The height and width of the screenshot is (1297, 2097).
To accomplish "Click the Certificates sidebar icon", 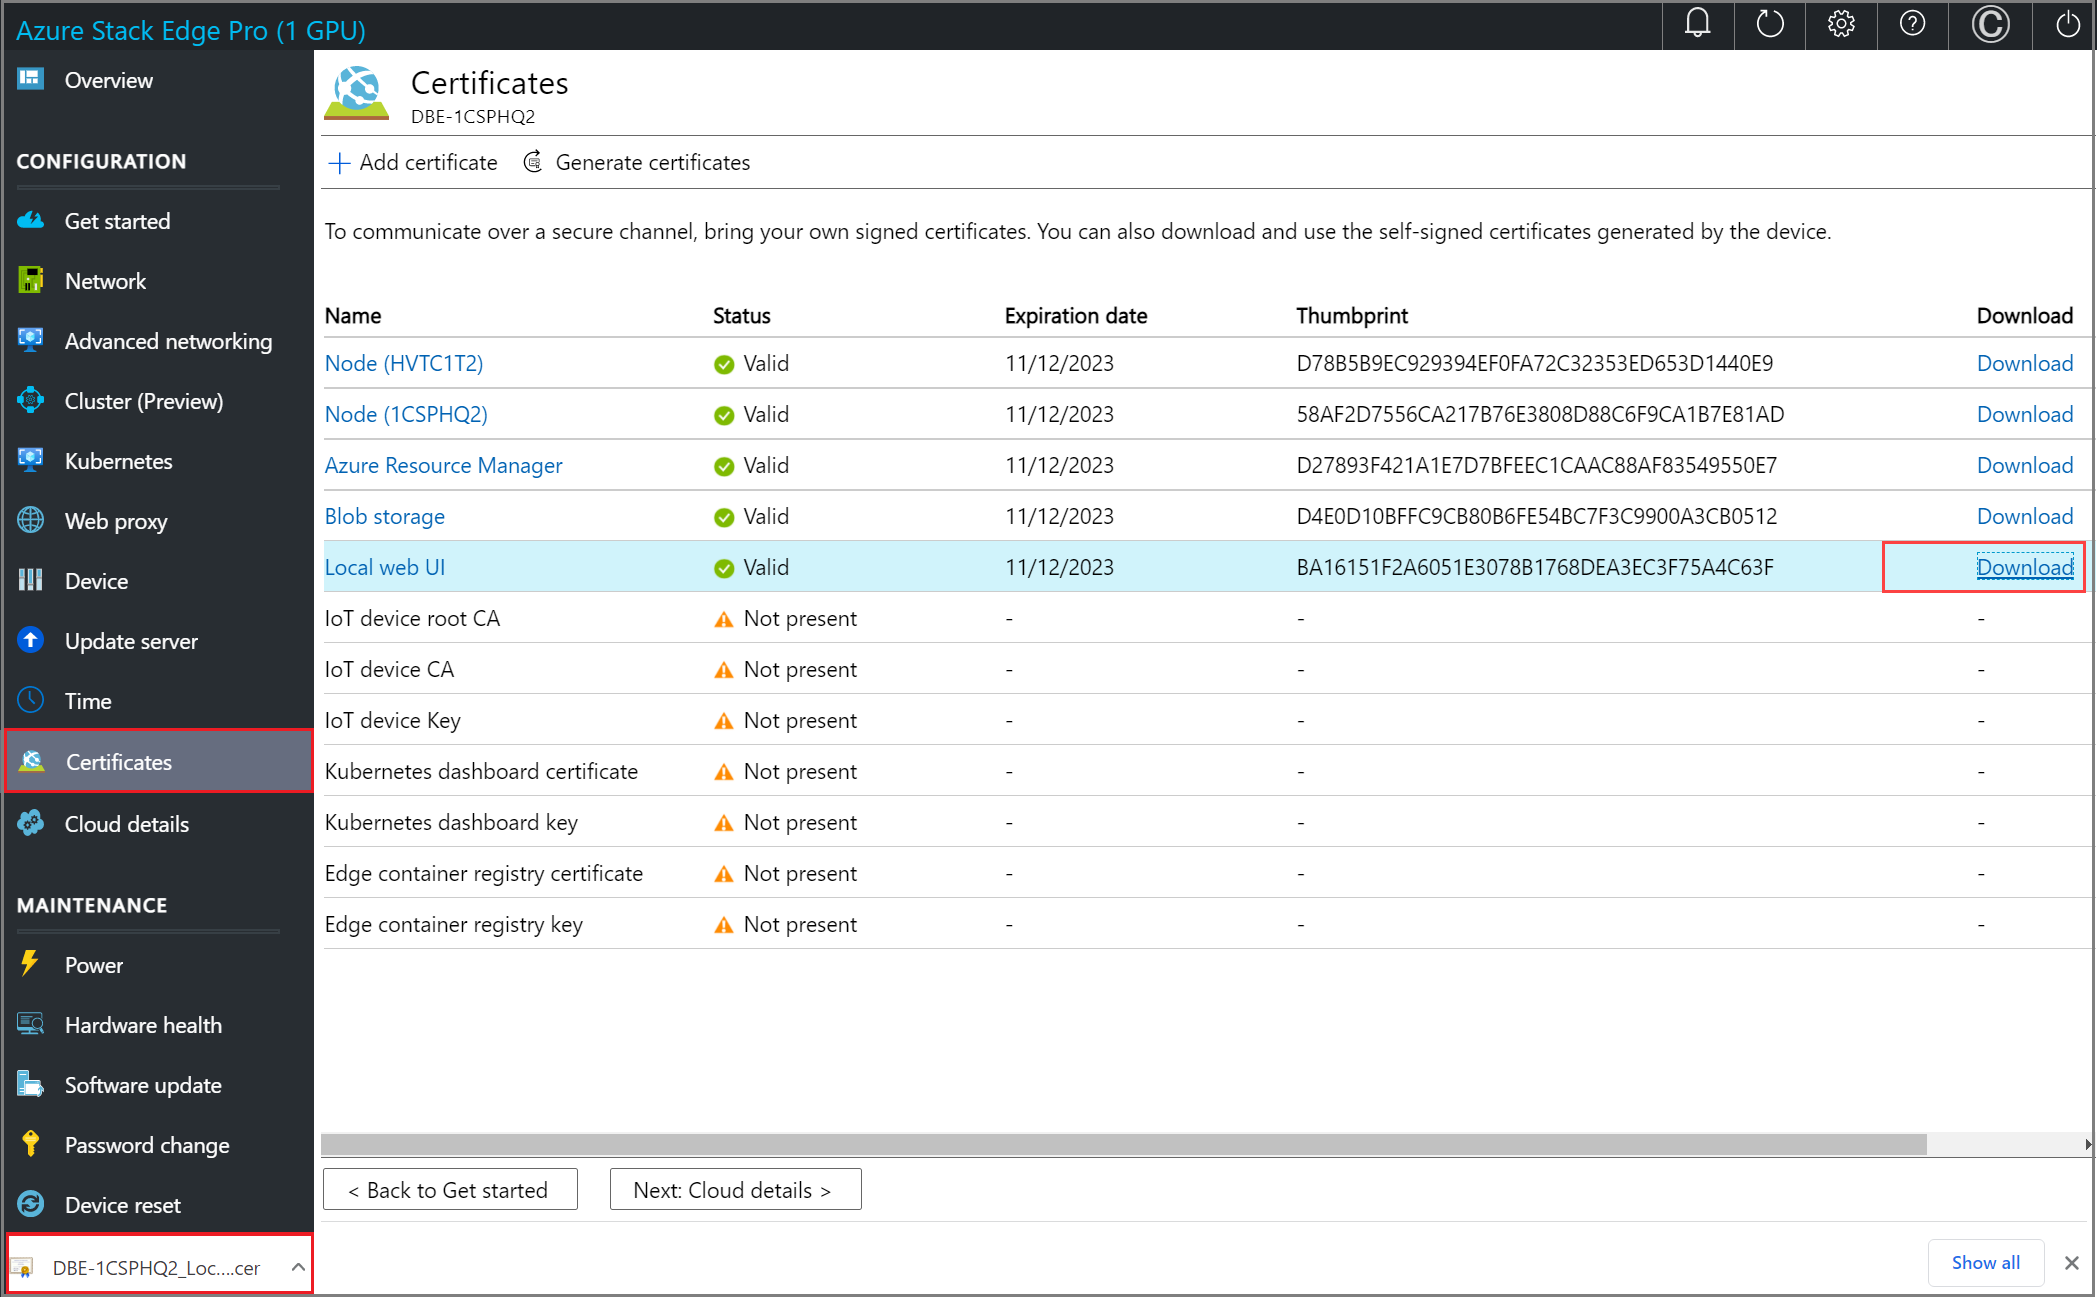I will [x=33, y=761].
